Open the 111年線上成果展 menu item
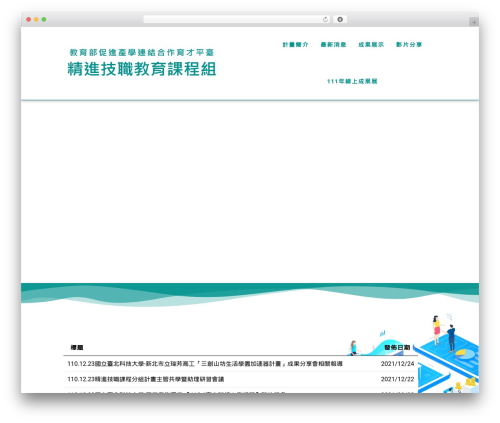The image size is (500, 423). [352, 81]
